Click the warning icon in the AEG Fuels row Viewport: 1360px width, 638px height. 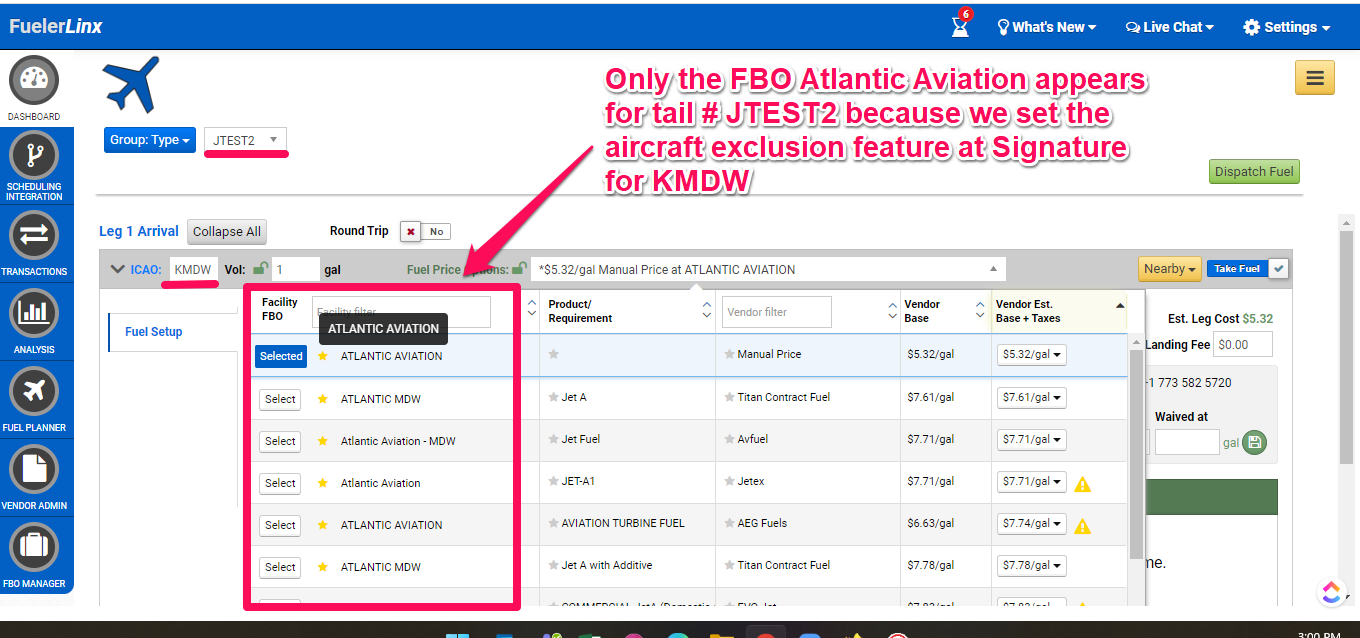tap(1082, 526)
